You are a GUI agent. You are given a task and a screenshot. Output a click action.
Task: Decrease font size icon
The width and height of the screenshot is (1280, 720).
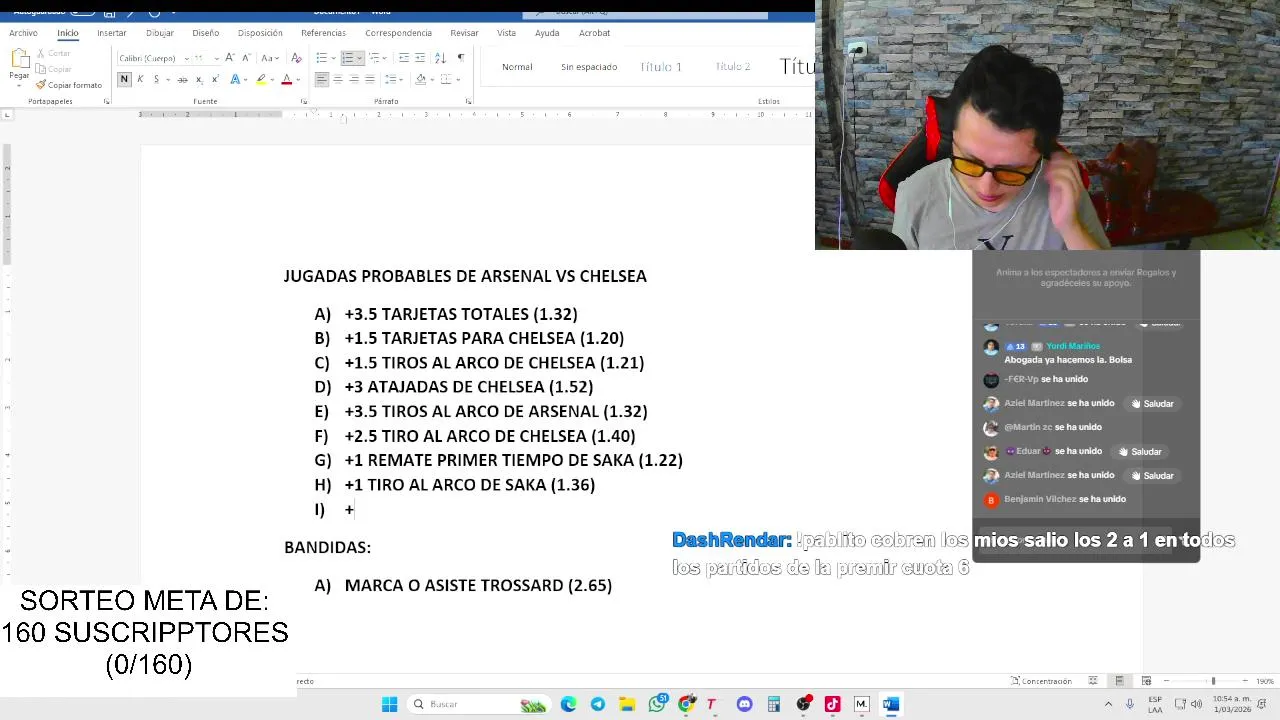tap(245, 57)
